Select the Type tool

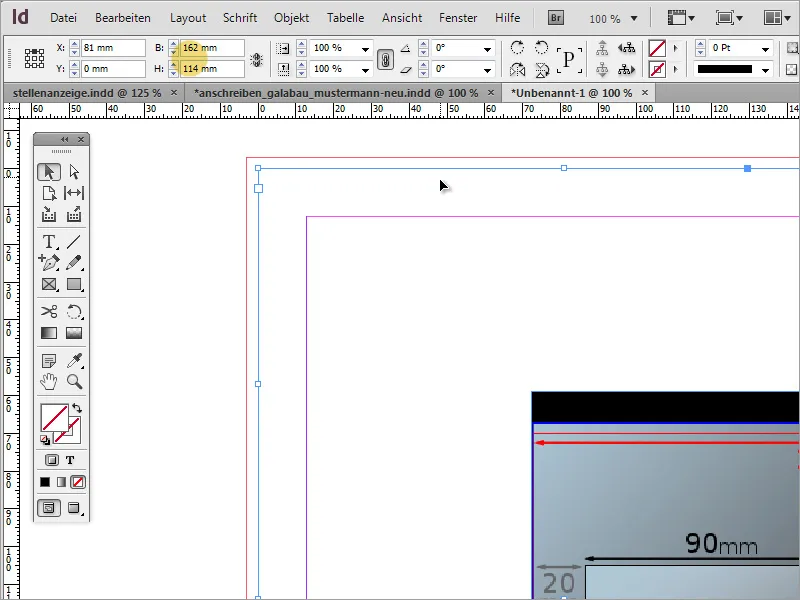(49, 241)
